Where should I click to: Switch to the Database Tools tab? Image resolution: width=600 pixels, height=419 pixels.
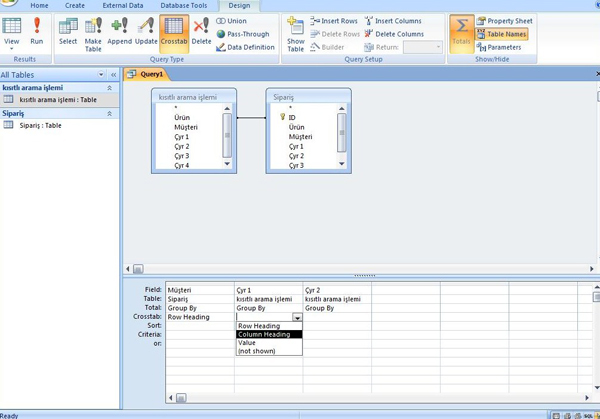point(184,6)
